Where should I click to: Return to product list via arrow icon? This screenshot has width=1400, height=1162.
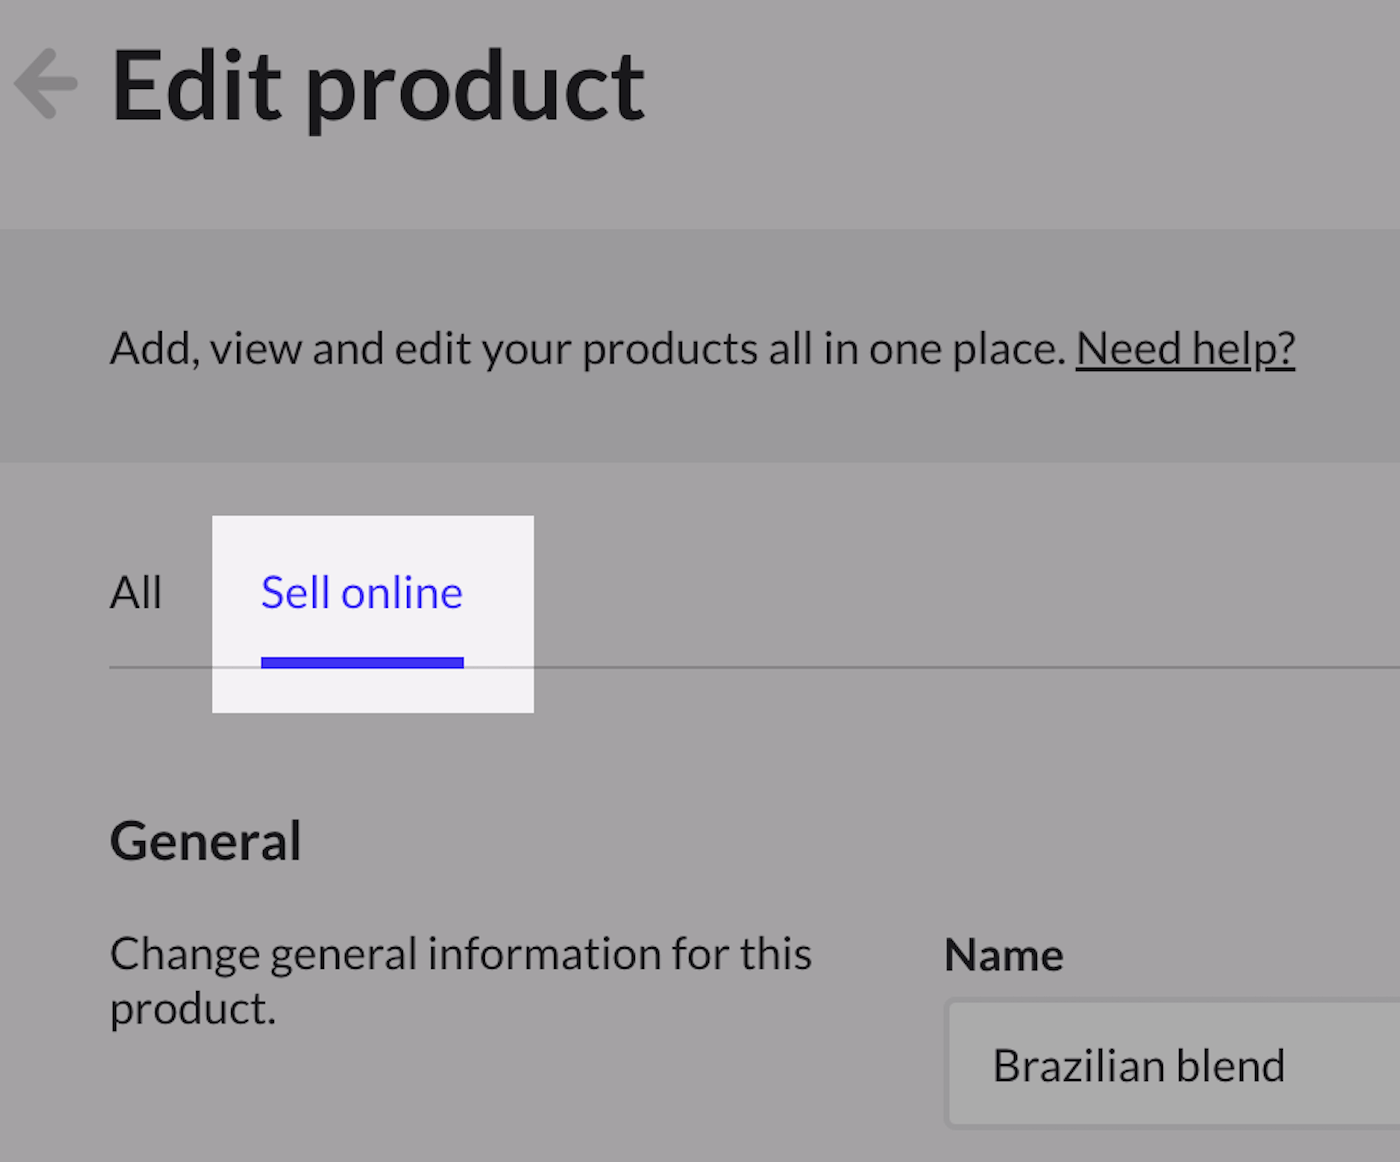45,82
